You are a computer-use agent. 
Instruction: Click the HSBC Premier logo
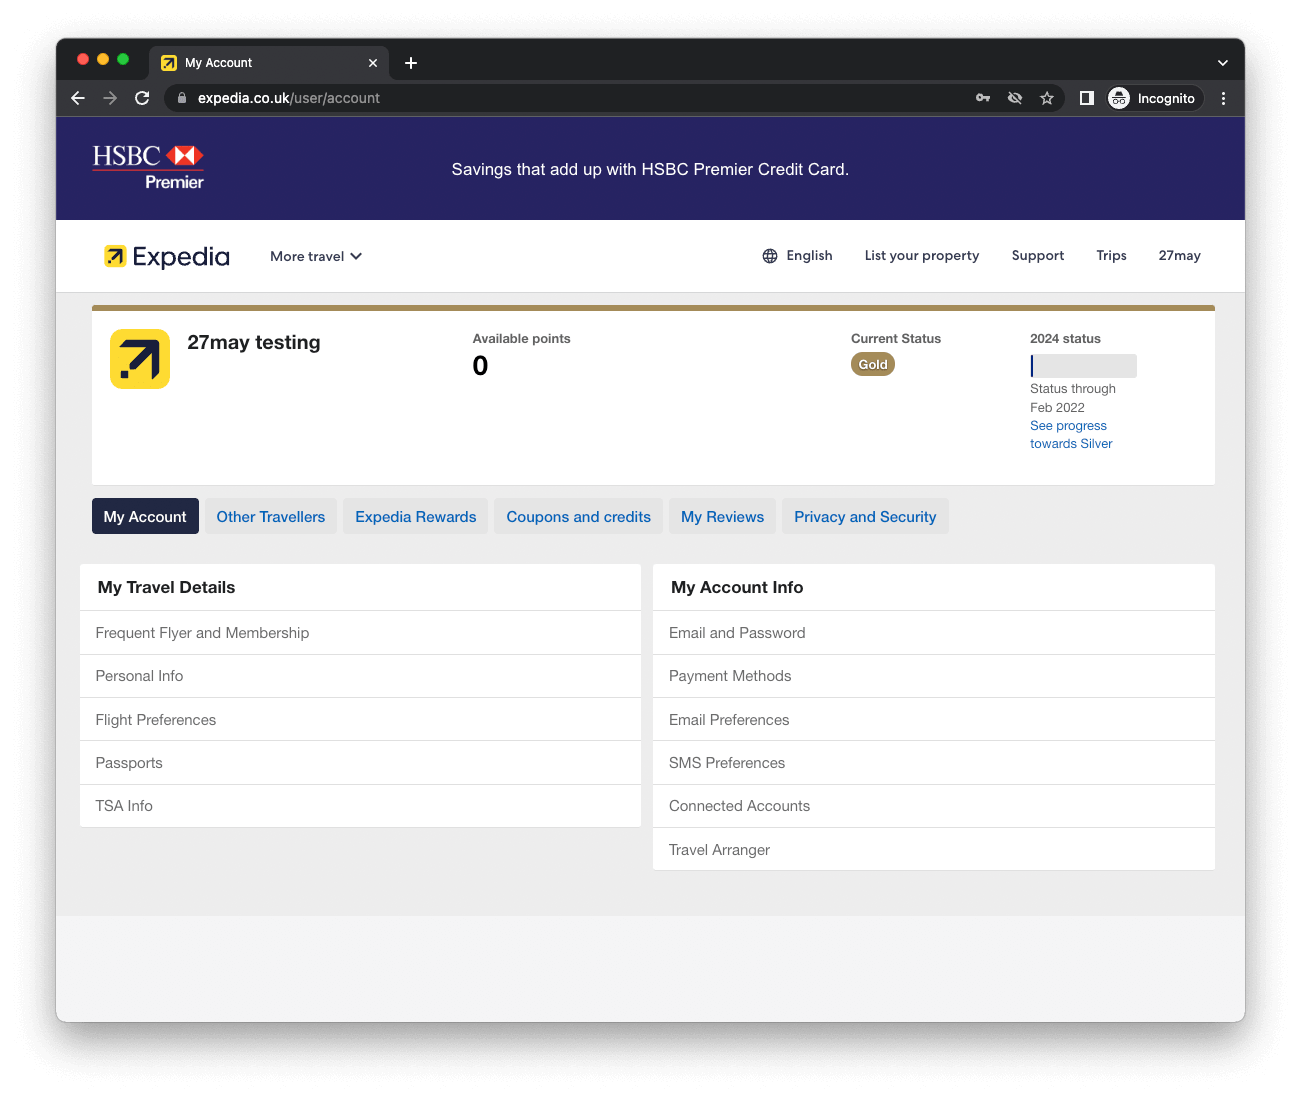[x=148, y=167]
